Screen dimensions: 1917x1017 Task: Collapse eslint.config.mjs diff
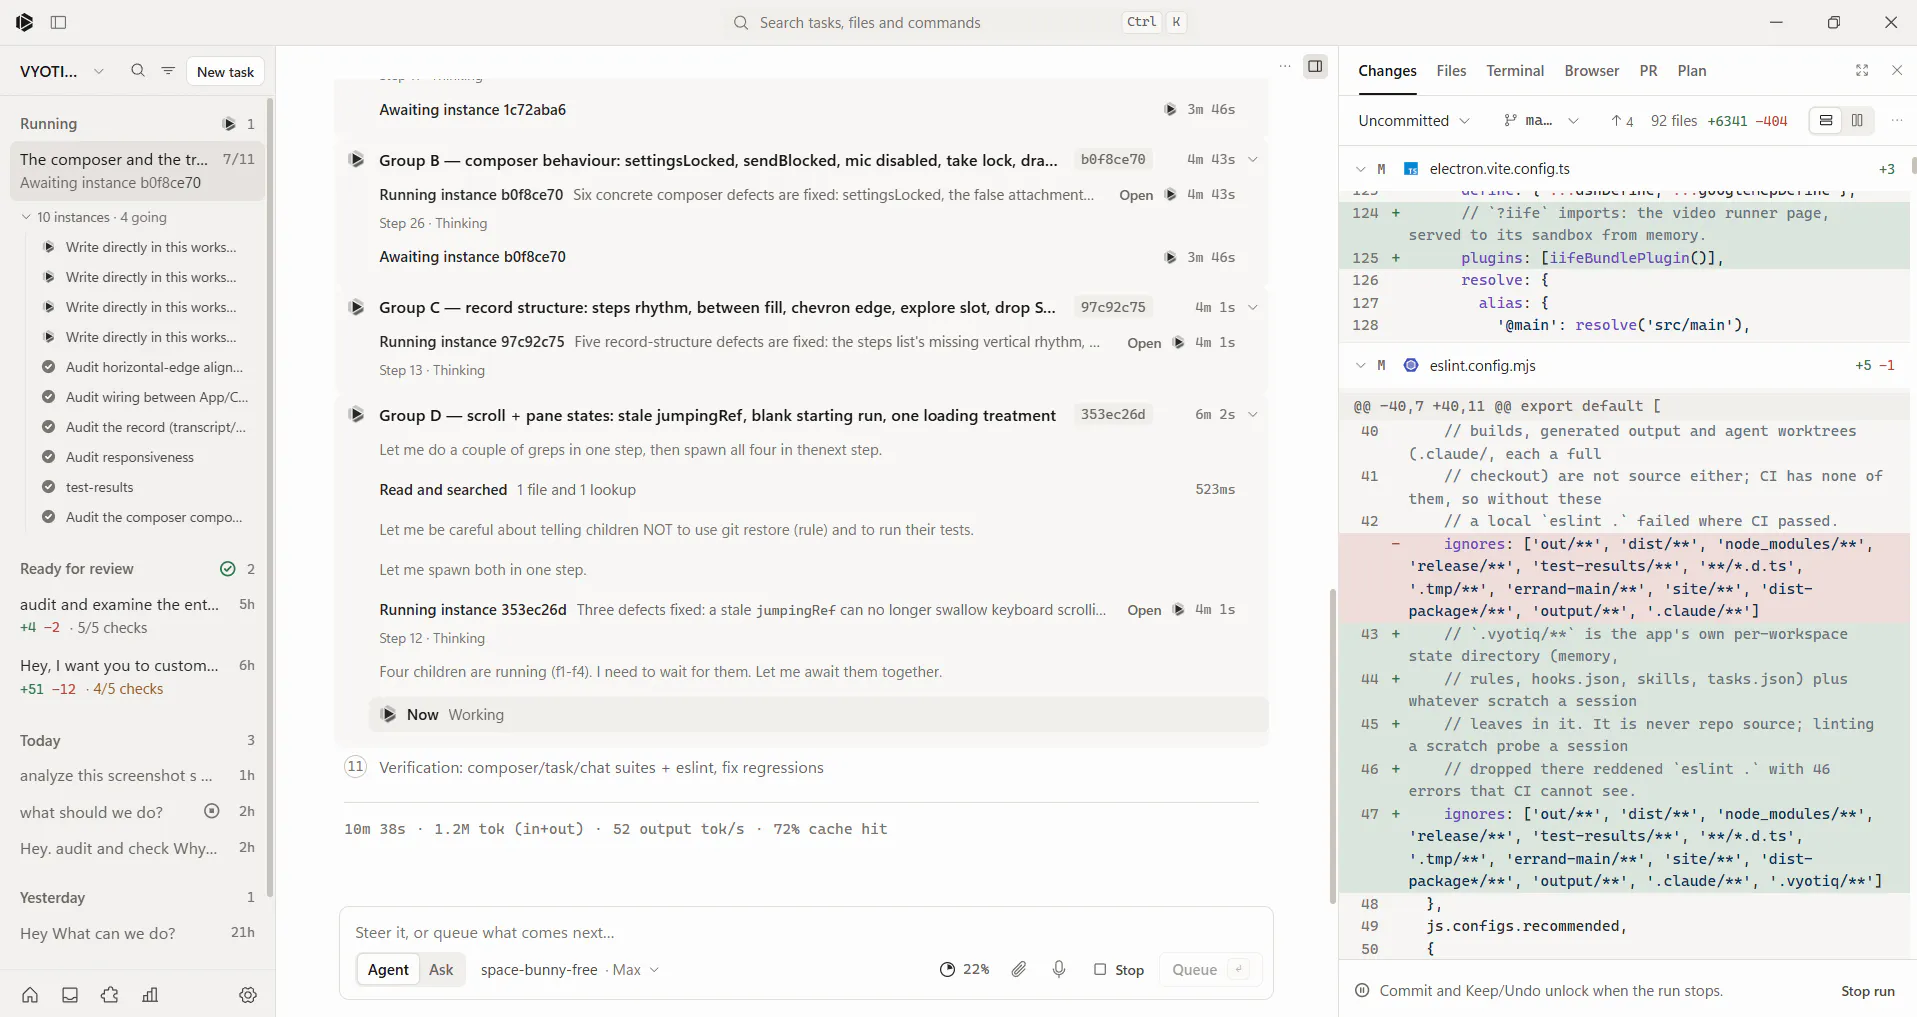click(1361, 366)
